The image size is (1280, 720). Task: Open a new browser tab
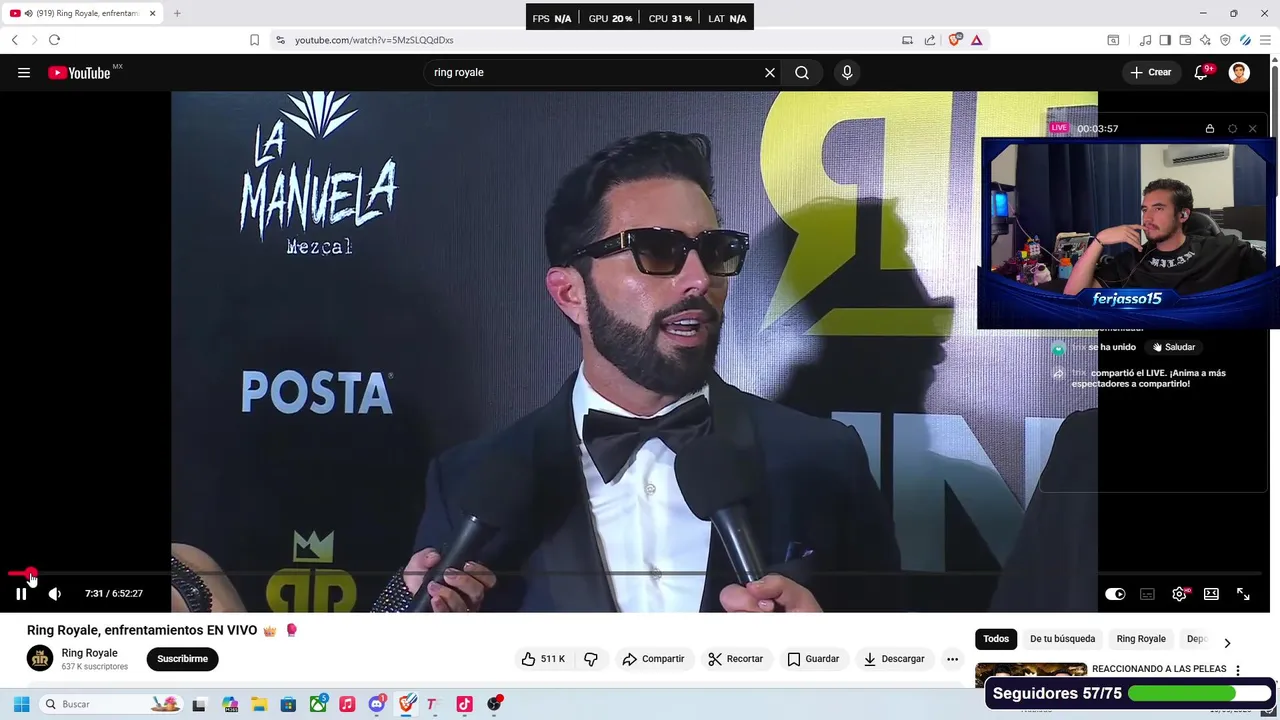pos(177,13)
